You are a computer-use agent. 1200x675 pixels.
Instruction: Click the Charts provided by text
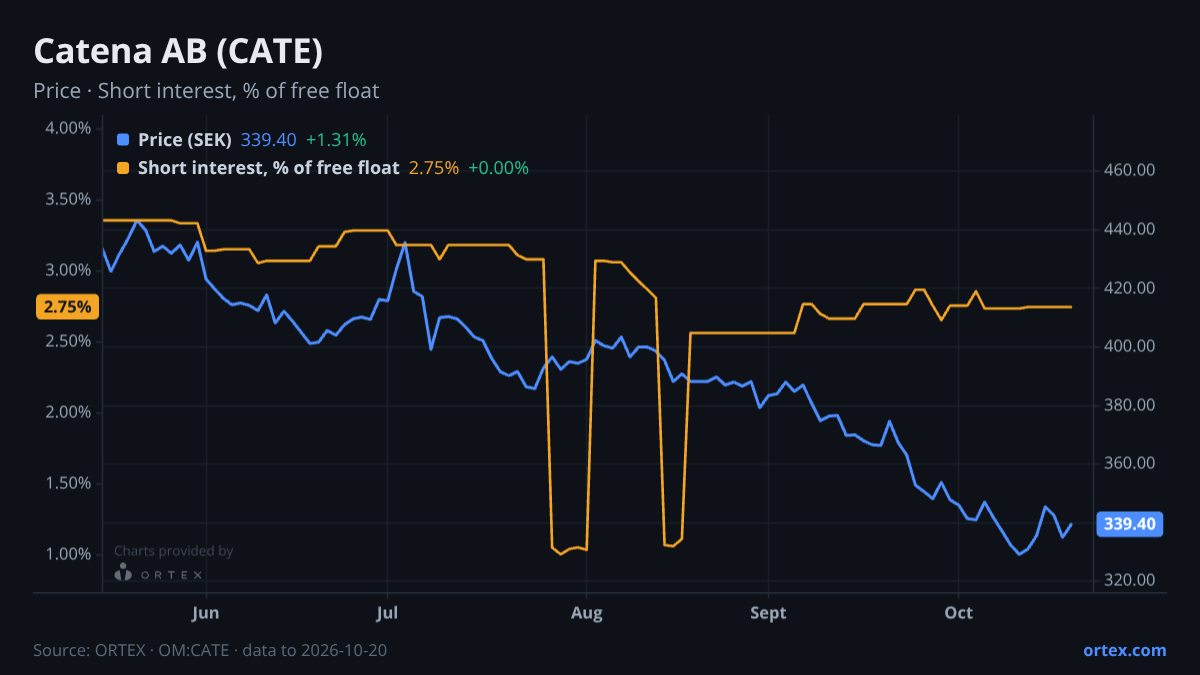click(x=174, y=551)
